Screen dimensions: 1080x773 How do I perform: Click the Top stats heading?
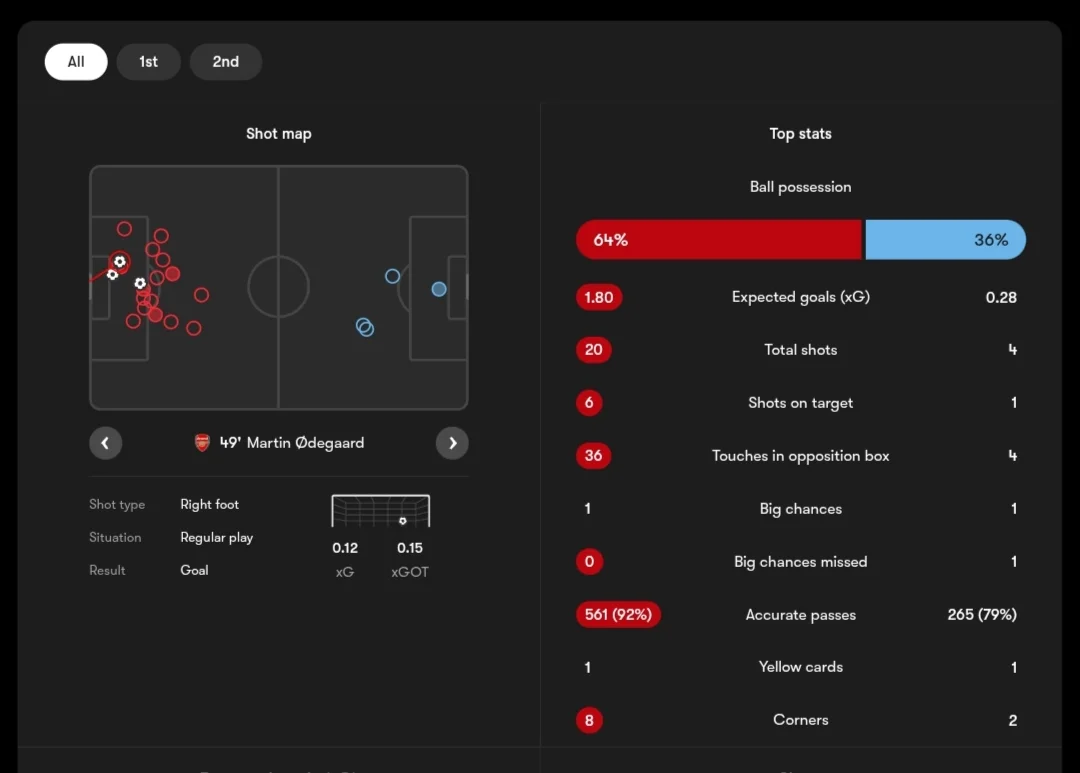[800, 134]
